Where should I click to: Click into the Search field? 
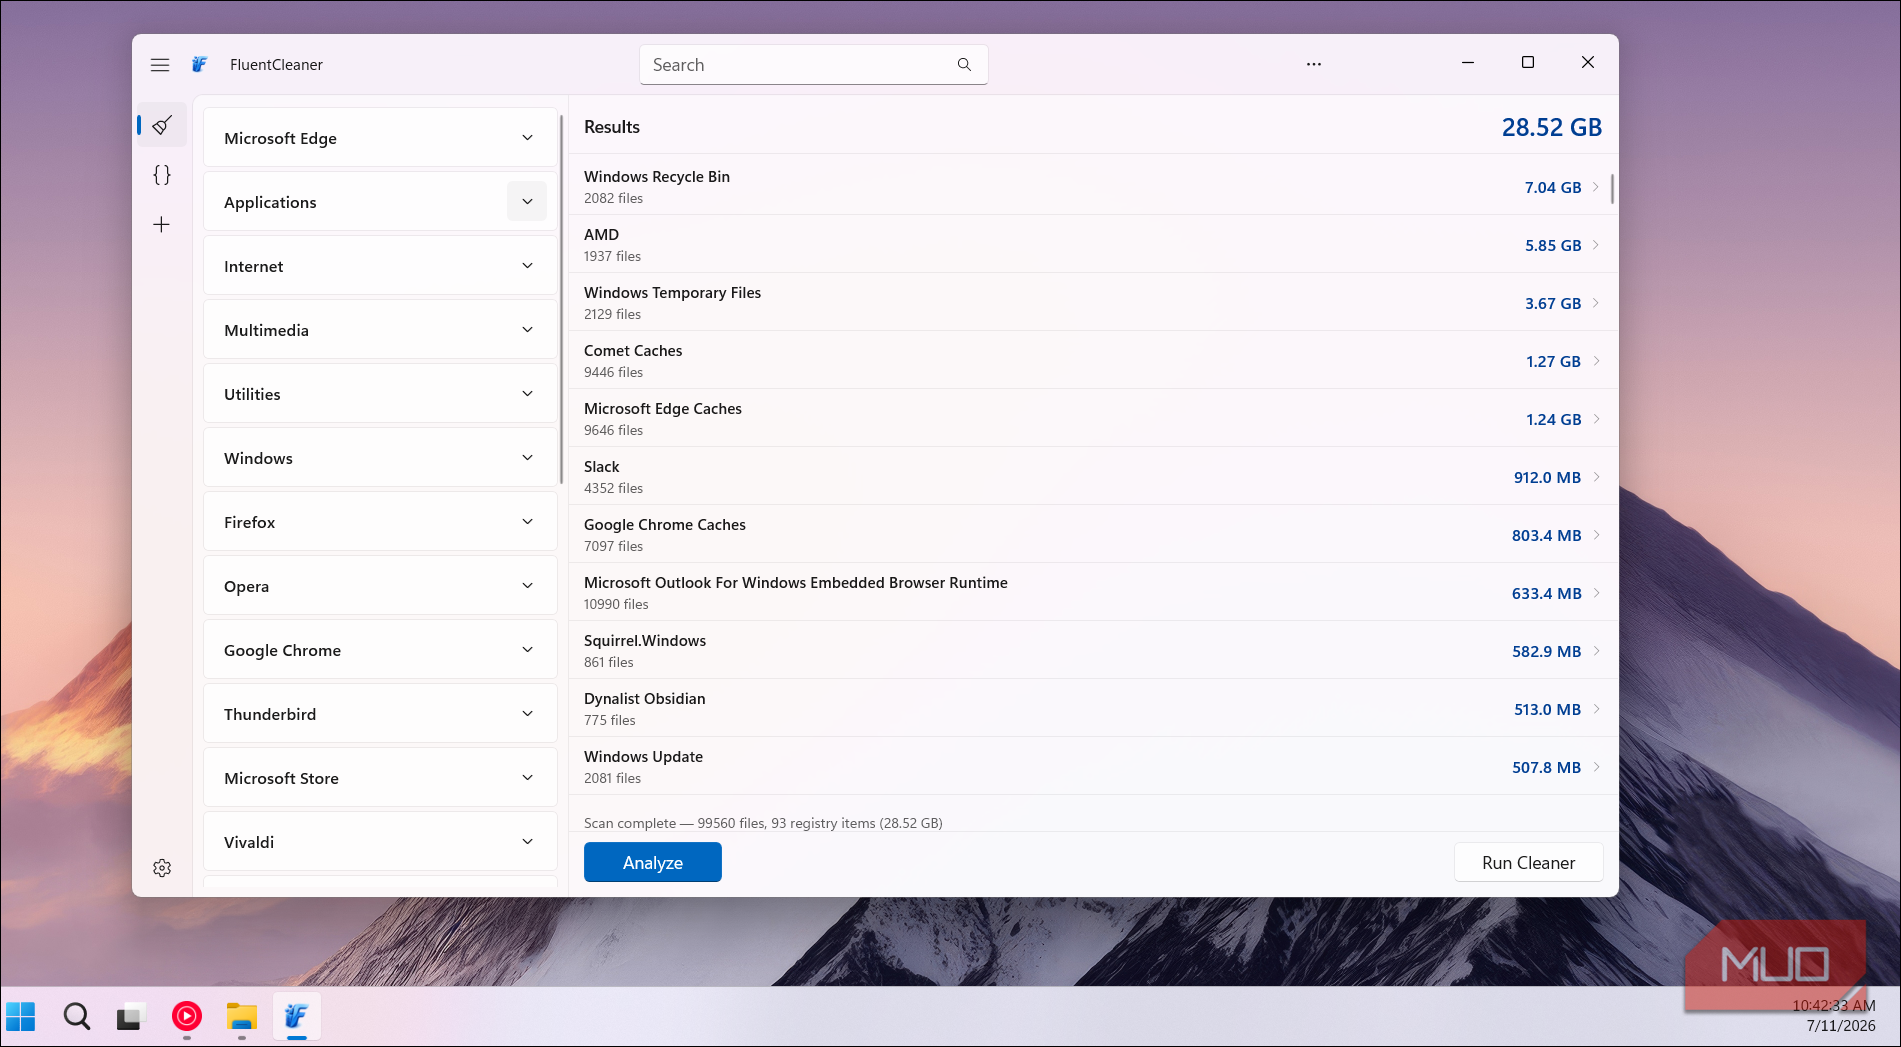[x=813, y=65]
